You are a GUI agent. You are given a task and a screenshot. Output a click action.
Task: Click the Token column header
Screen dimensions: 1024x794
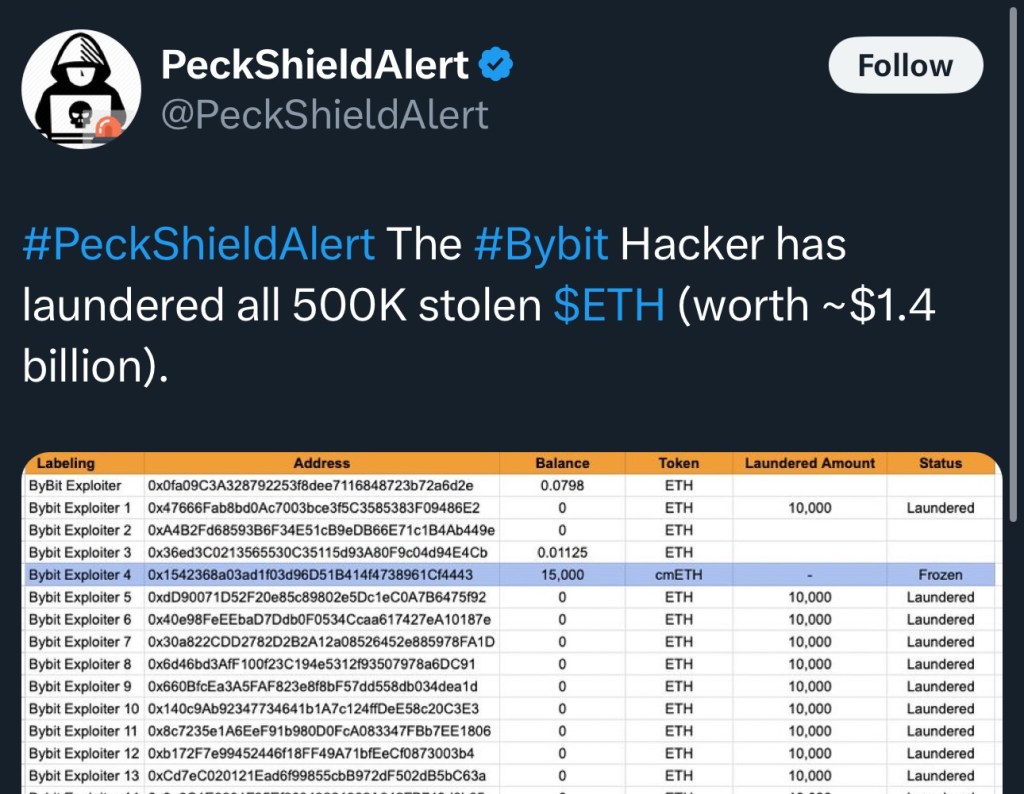(x=679, y=463)
